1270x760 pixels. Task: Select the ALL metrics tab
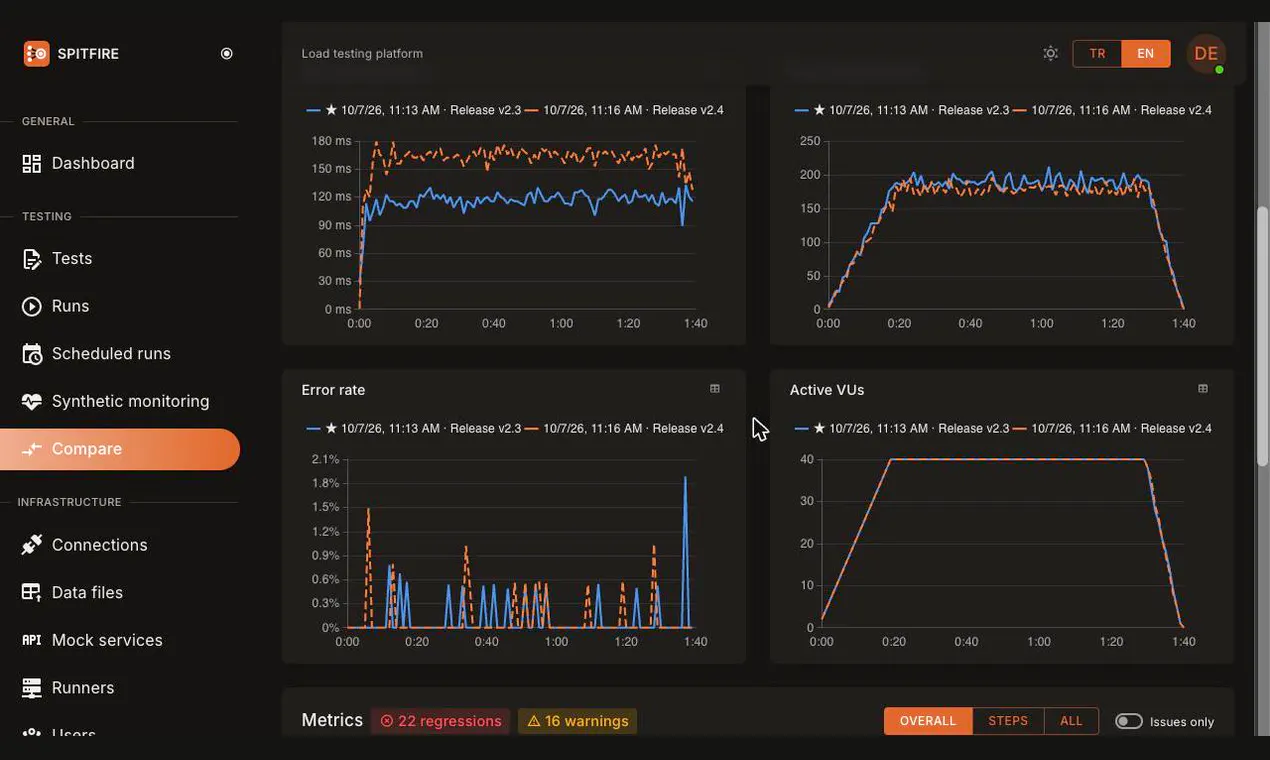pyautogui.click(x=1071, y=721)
